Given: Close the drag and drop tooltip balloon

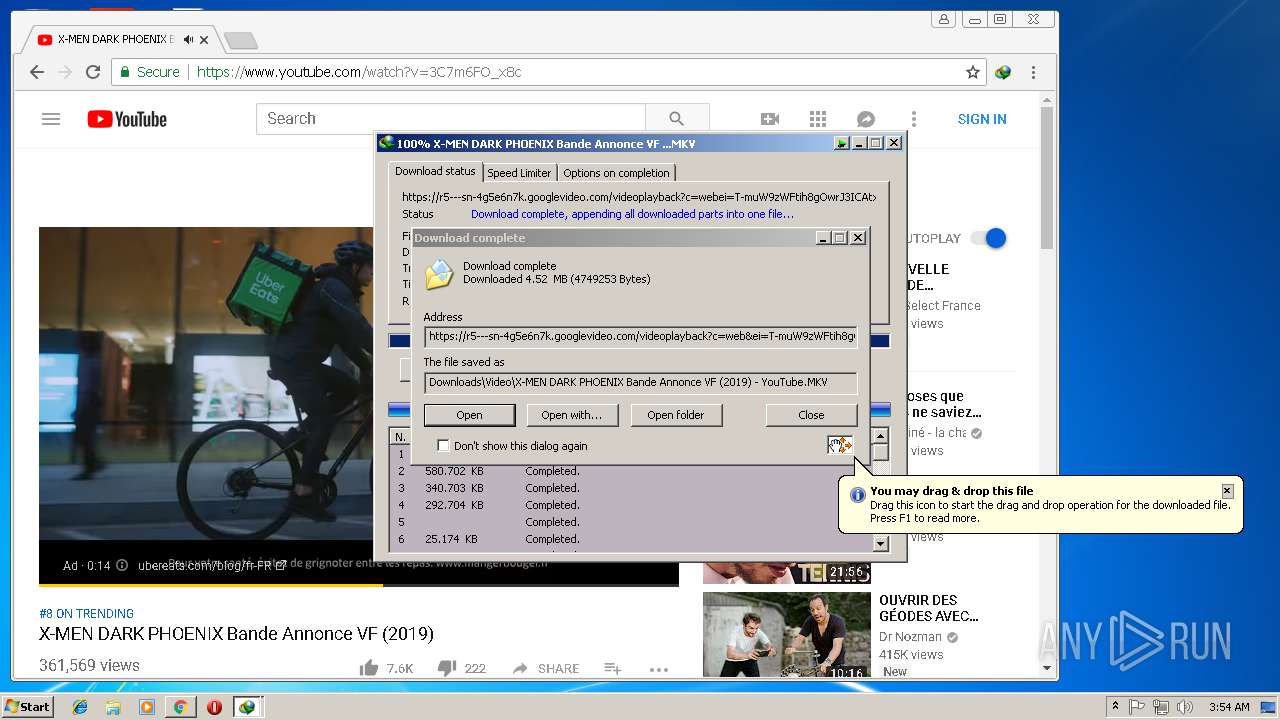Looking at the screenshot, I should (1227, 491).
